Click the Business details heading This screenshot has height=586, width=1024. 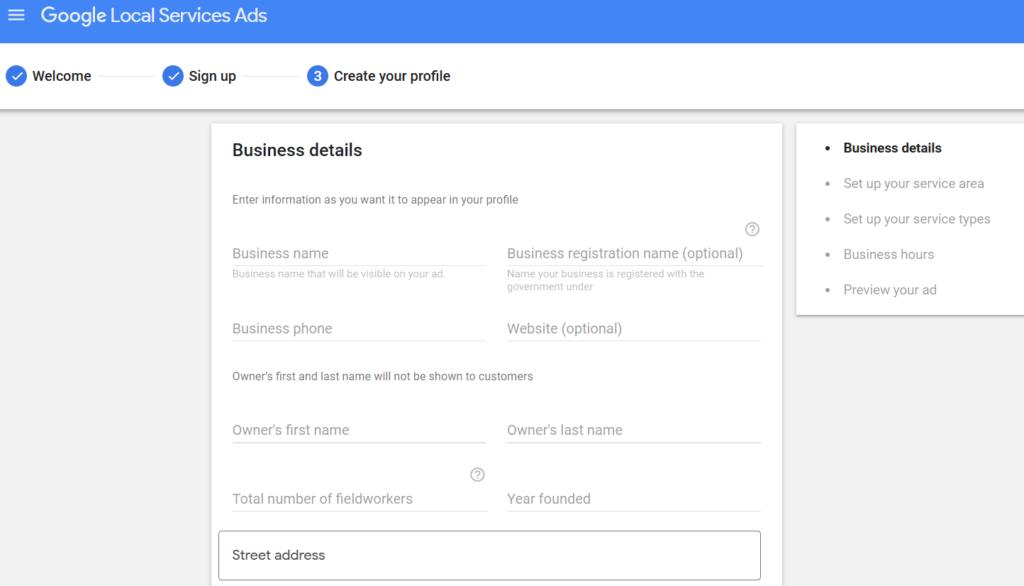[x=297, y=150]
